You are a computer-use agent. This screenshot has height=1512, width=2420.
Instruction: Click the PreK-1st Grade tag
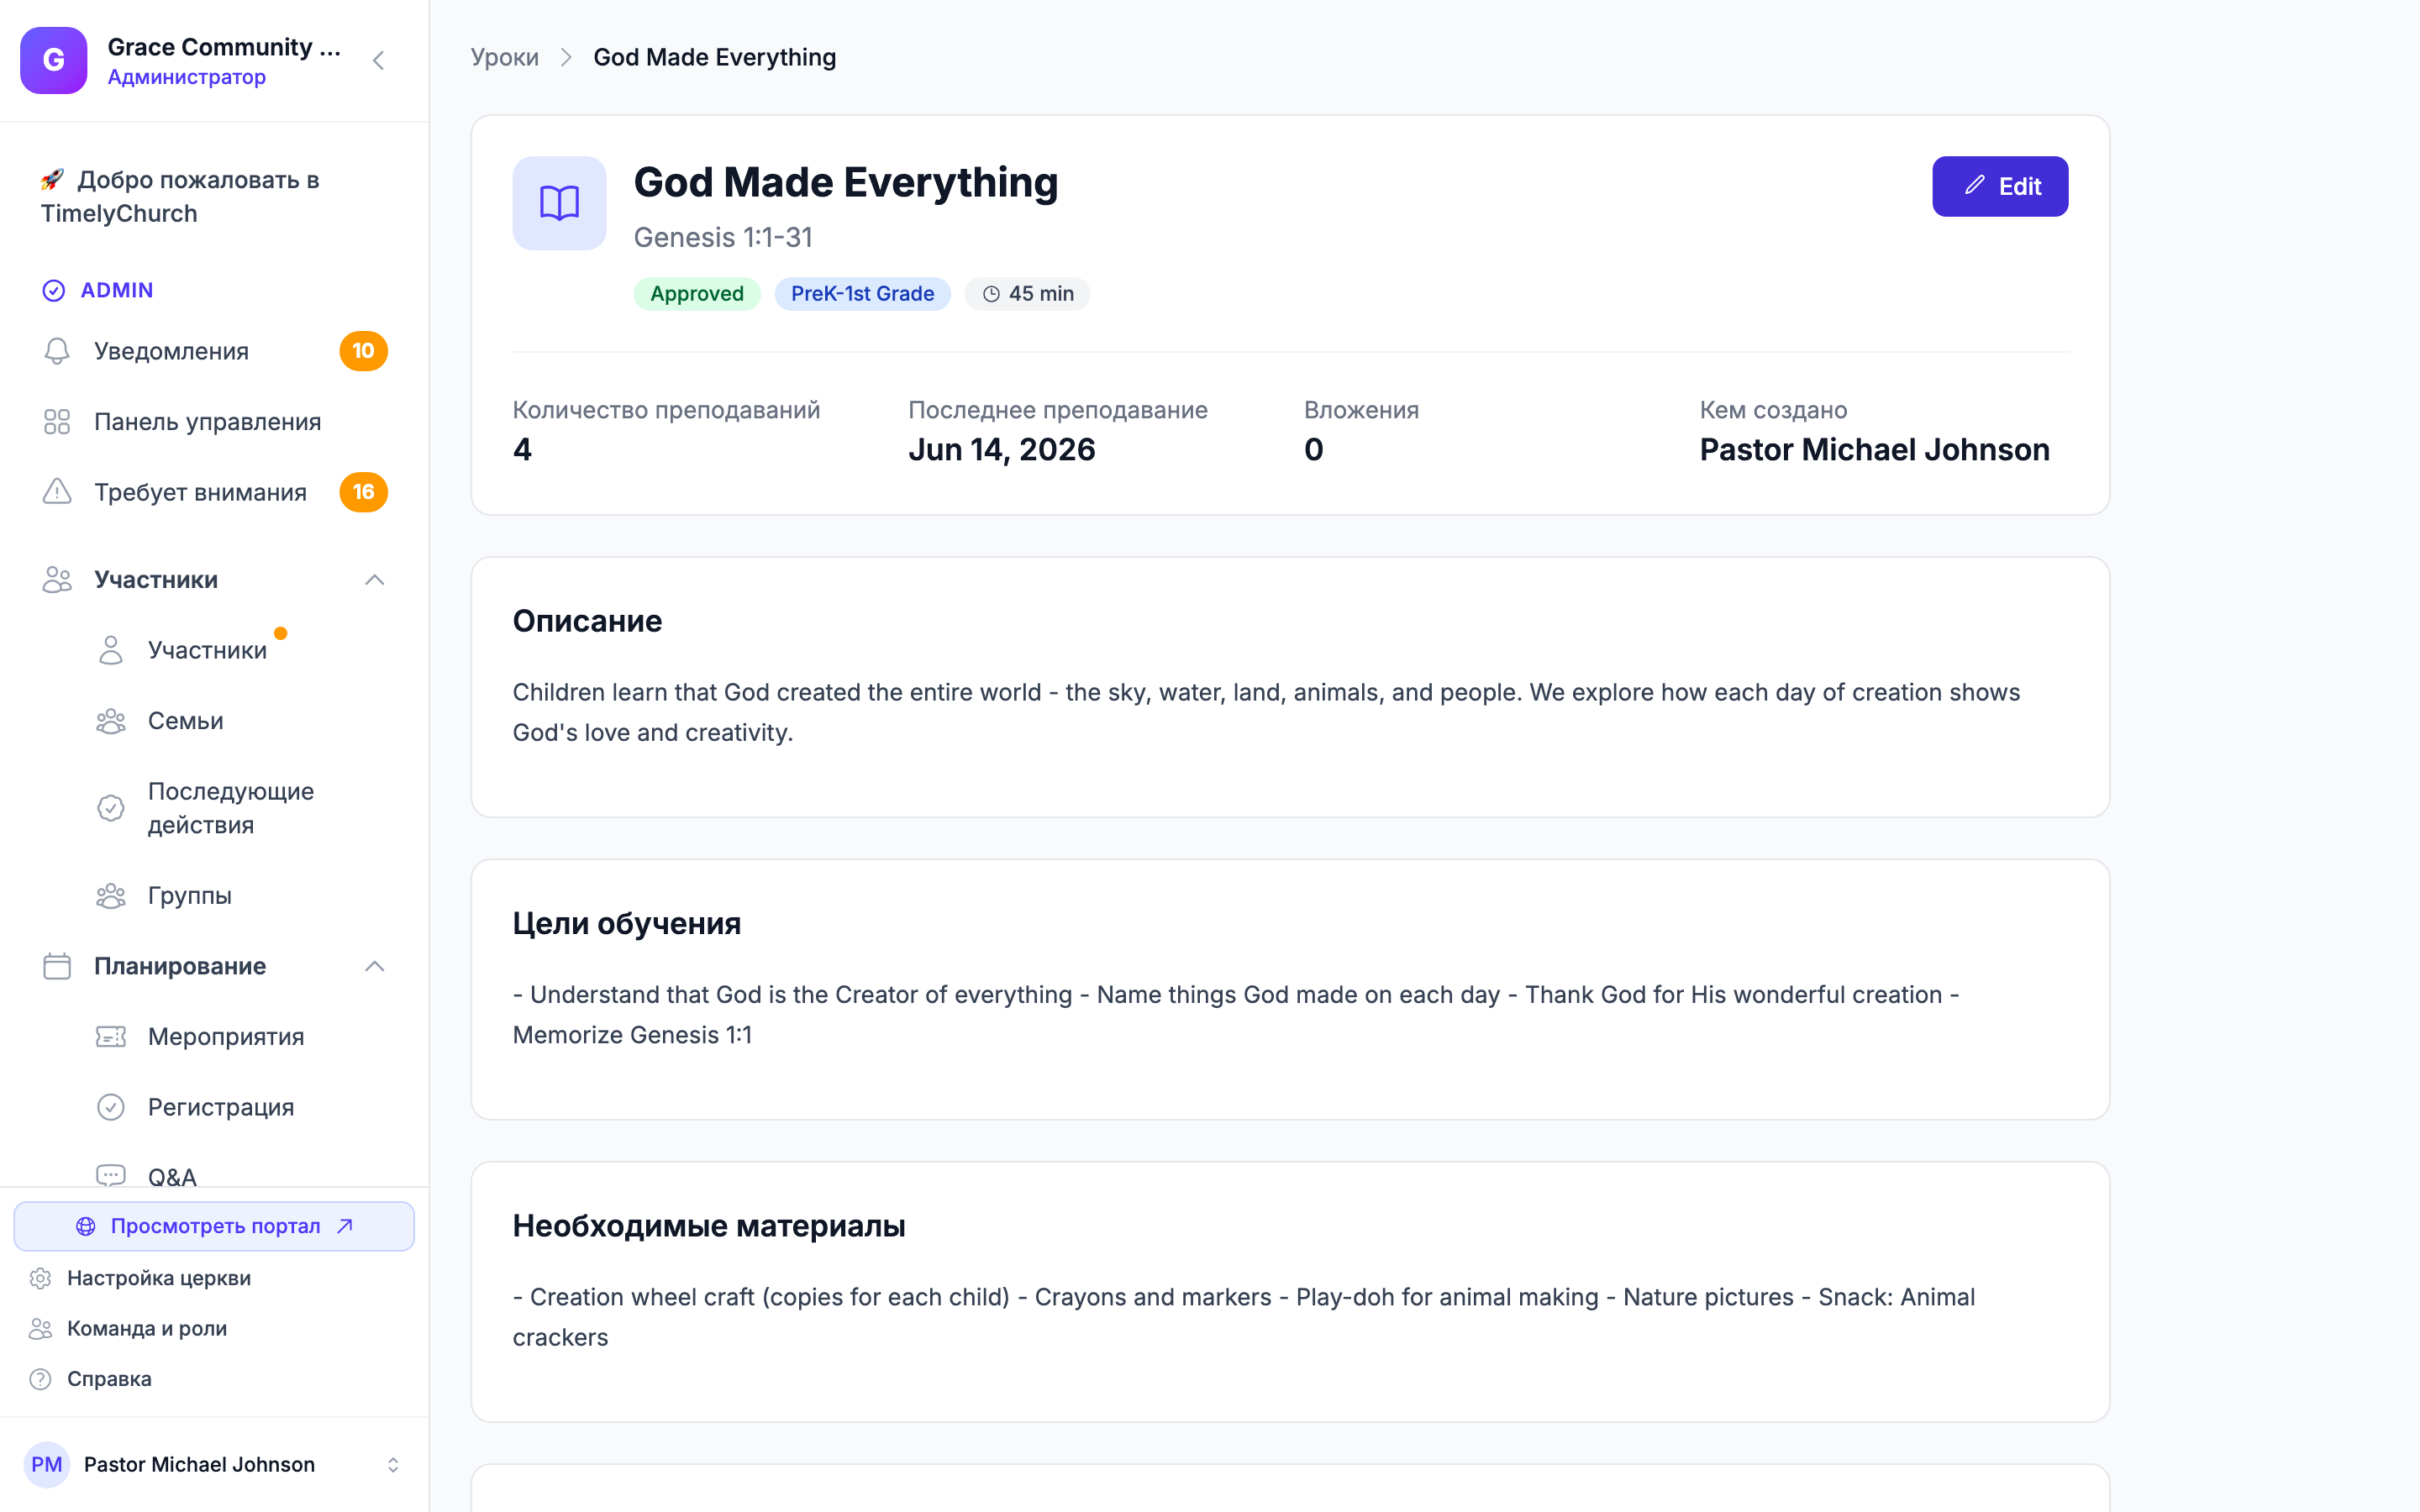click(862, 294)
